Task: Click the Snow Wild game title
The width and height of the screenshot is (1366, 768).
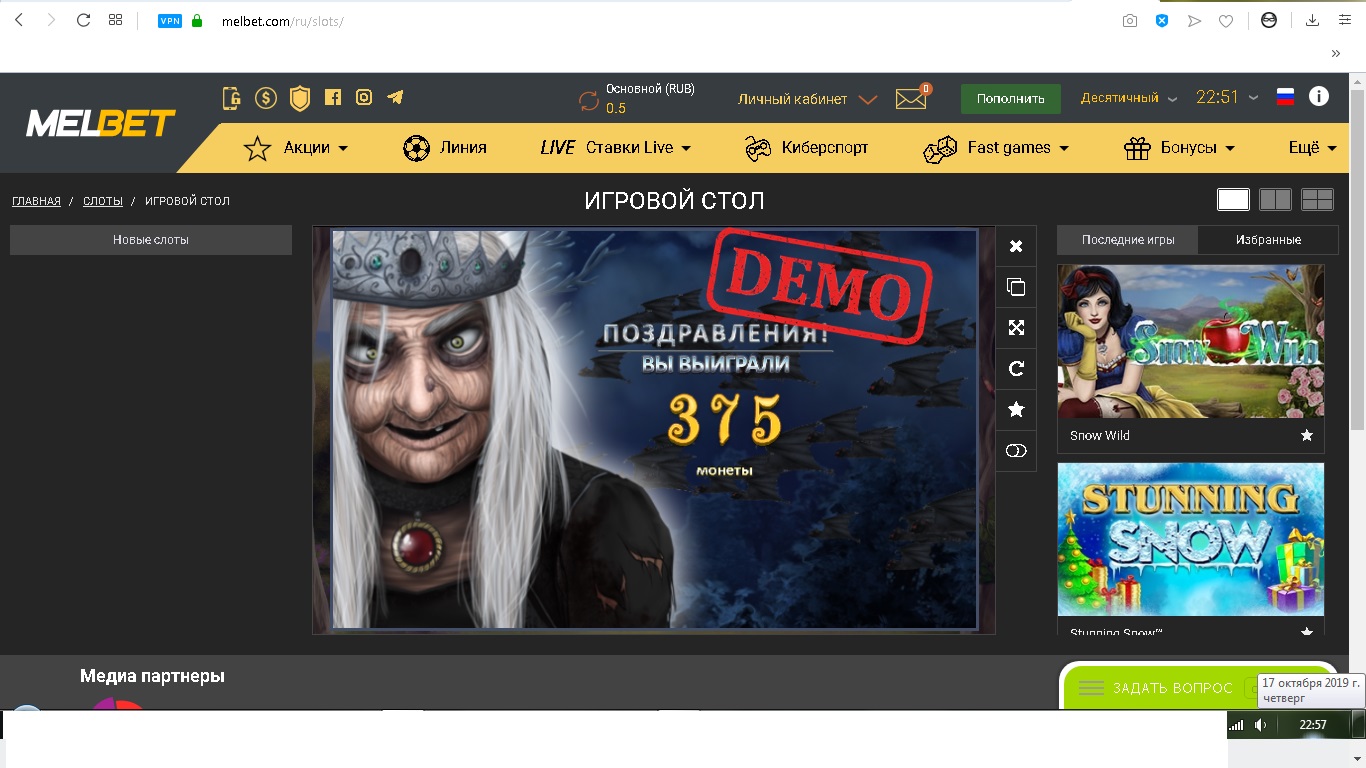Action: click(1100, 436)
